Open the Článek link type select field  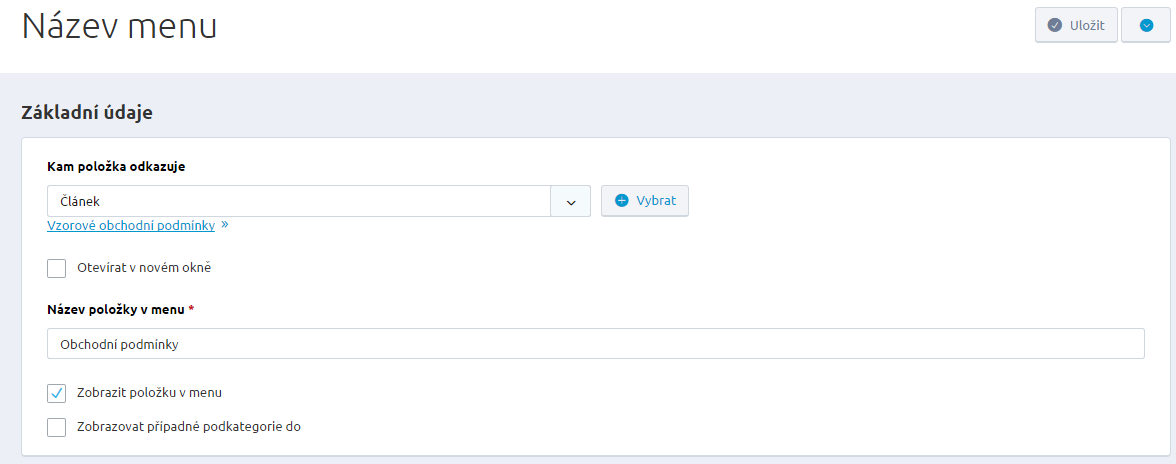click(x=299, y=201)
